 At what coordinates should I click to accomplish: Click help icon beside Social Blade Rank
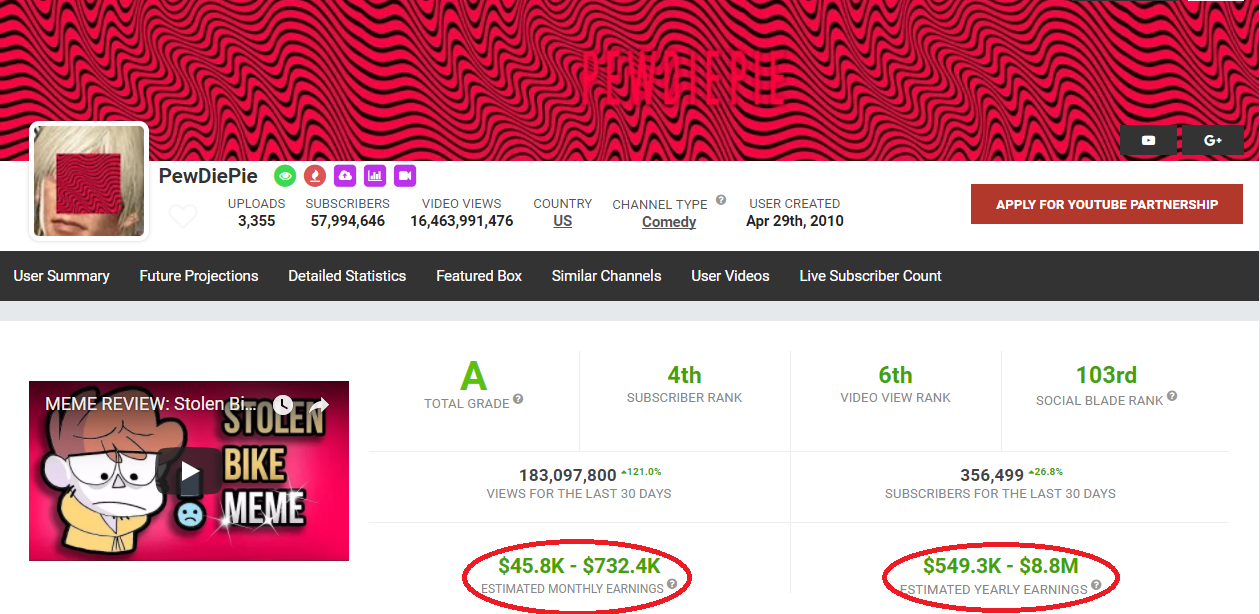[1172, 397]
